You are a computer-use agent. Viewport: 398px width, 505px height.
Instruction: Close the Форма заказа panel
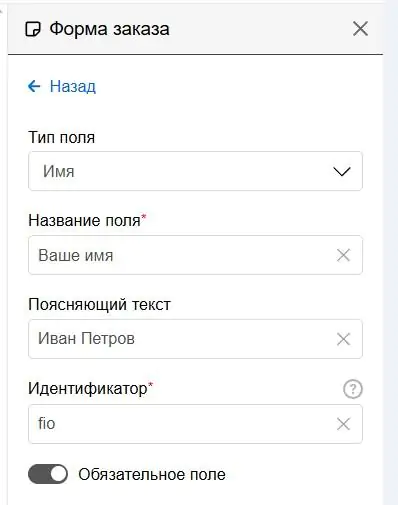(360, 29)
